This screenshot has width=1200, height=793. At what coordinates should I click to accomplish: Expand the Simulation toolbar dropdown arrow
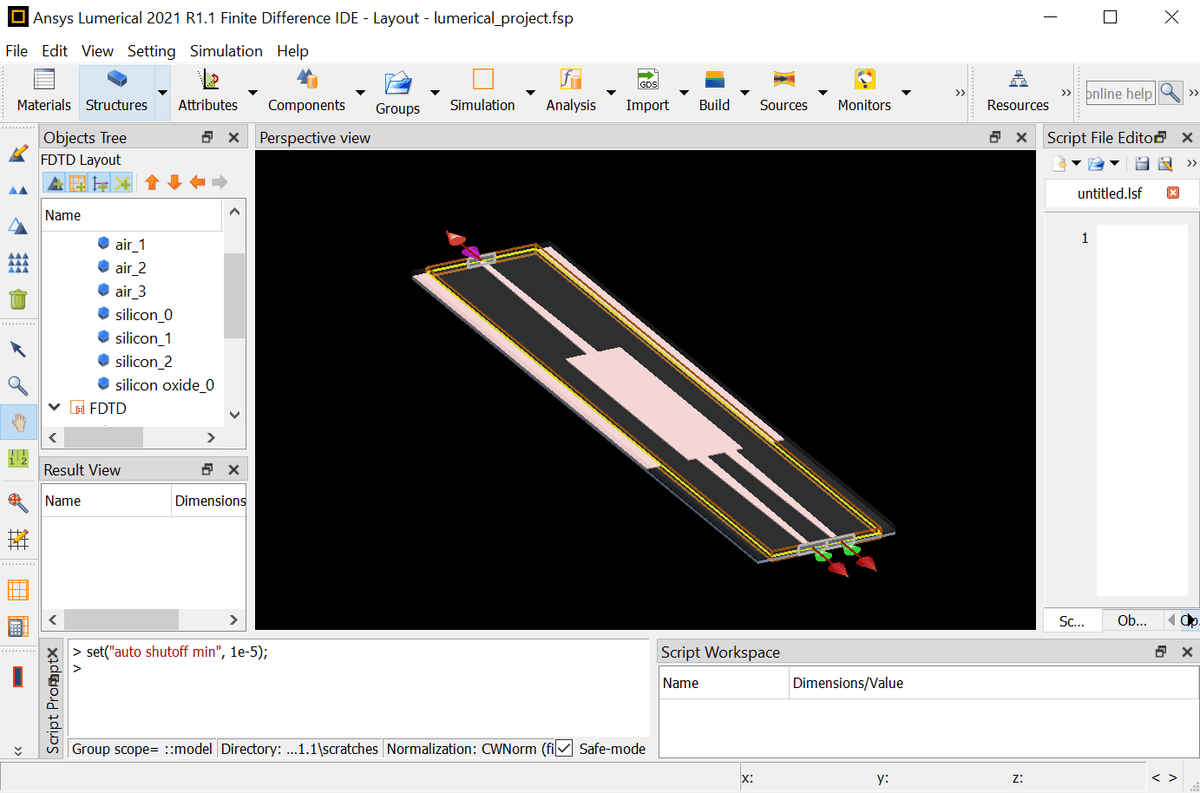coord(528,93)
